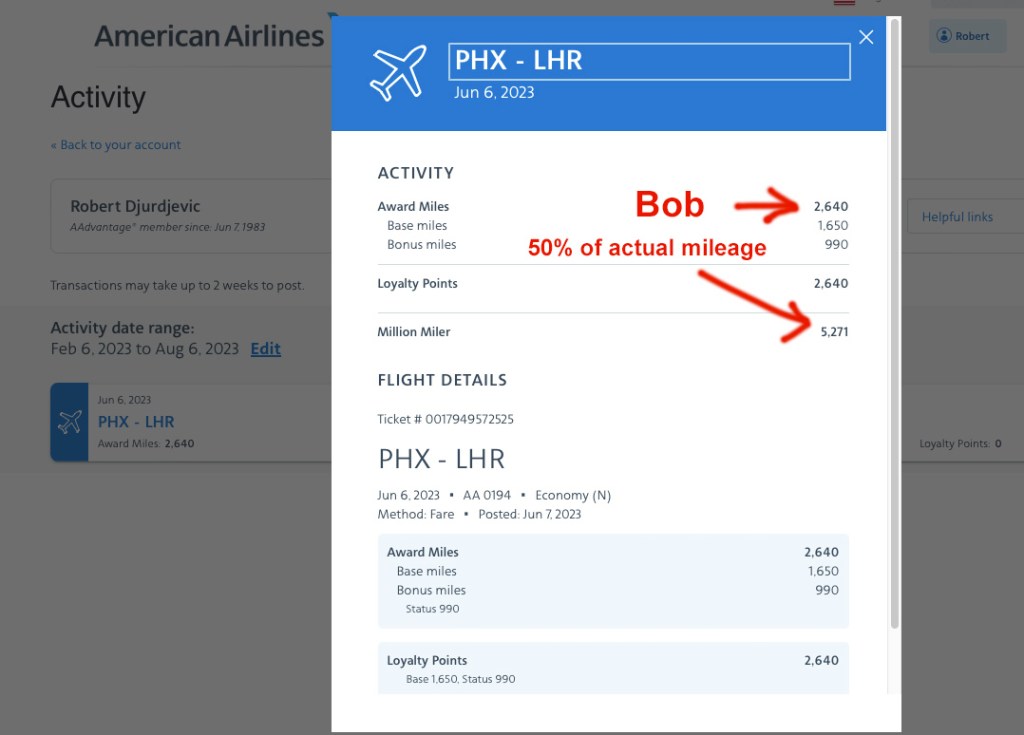
Task: Follow the Back to your account link
Action: 116,145
